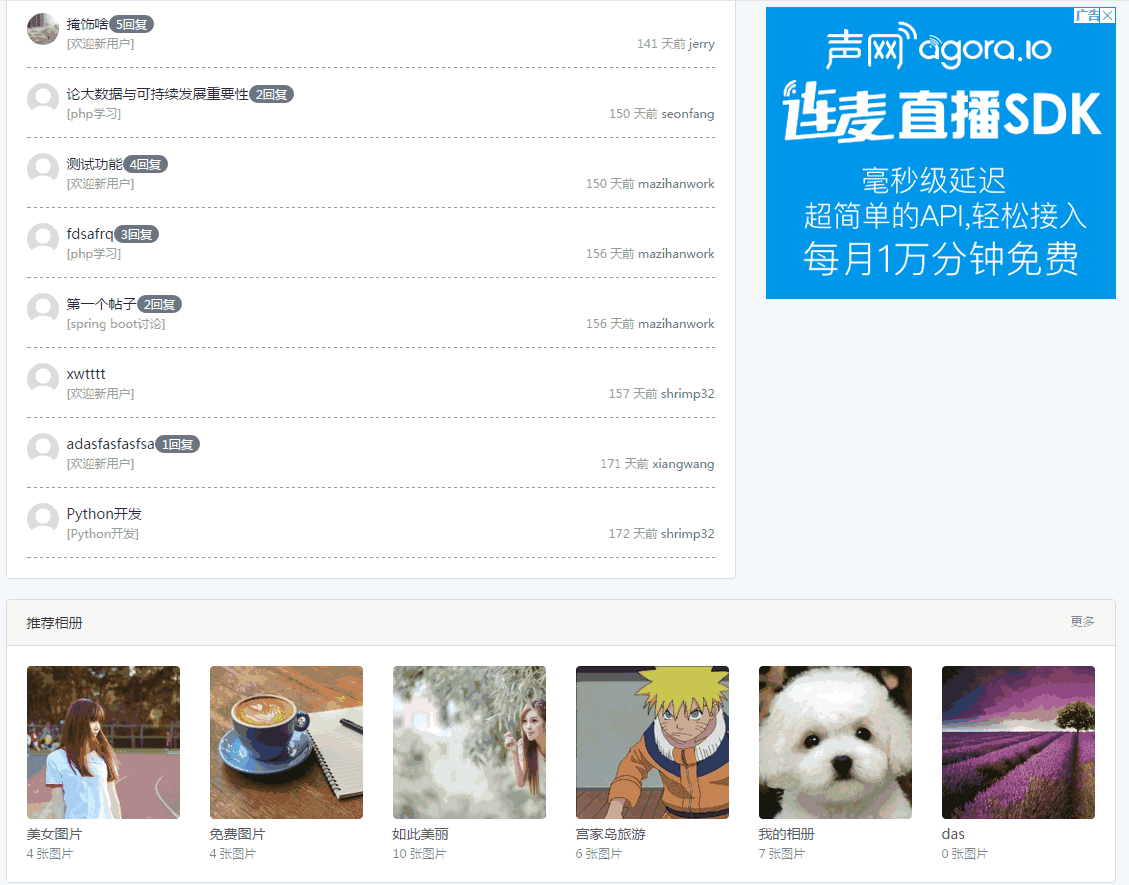
Task: Open the lavender field das album thumbnail
Action: 1018,742
